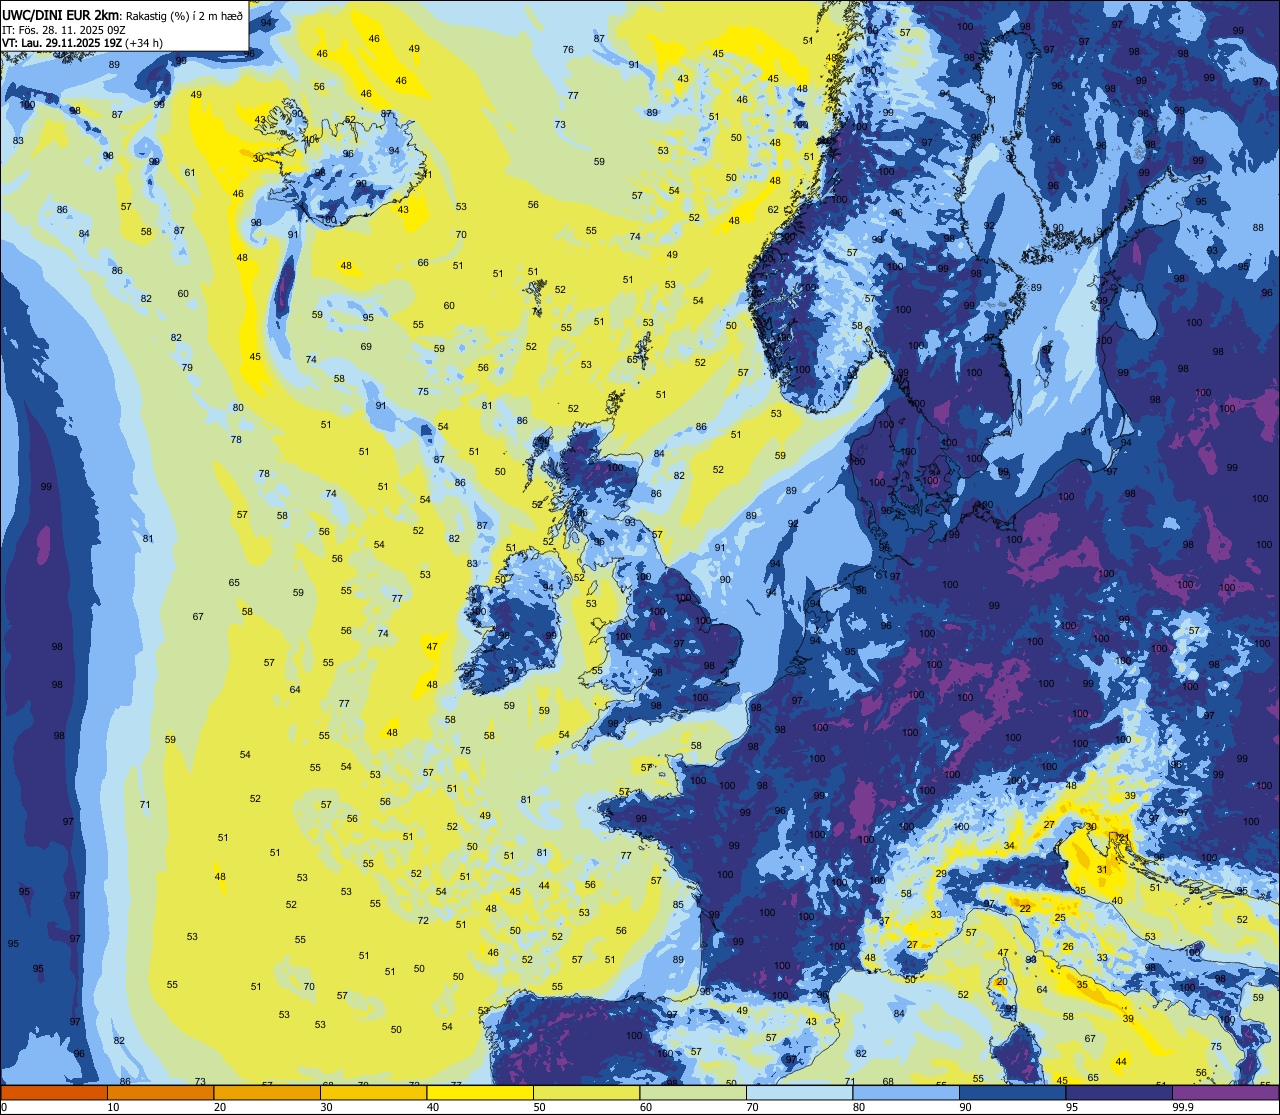
Task: Select the purple legend swatch above 99.9%
Action: click(x=1225, y=1092)
